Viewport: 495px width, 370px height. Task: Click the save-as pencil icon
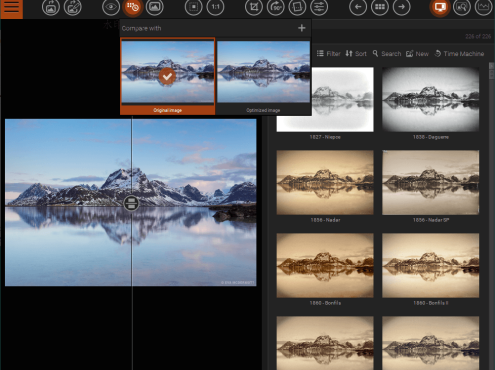pyautogui.click(x=72, y=7)
